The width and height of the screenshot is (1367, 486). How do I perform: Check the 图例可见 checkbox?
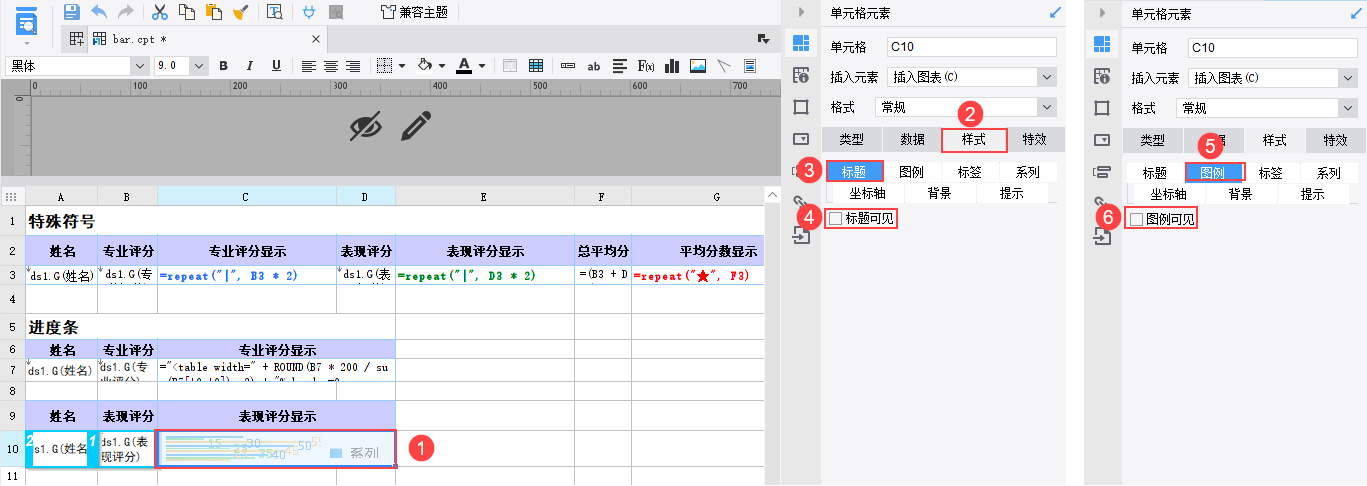click(1136, 219)
